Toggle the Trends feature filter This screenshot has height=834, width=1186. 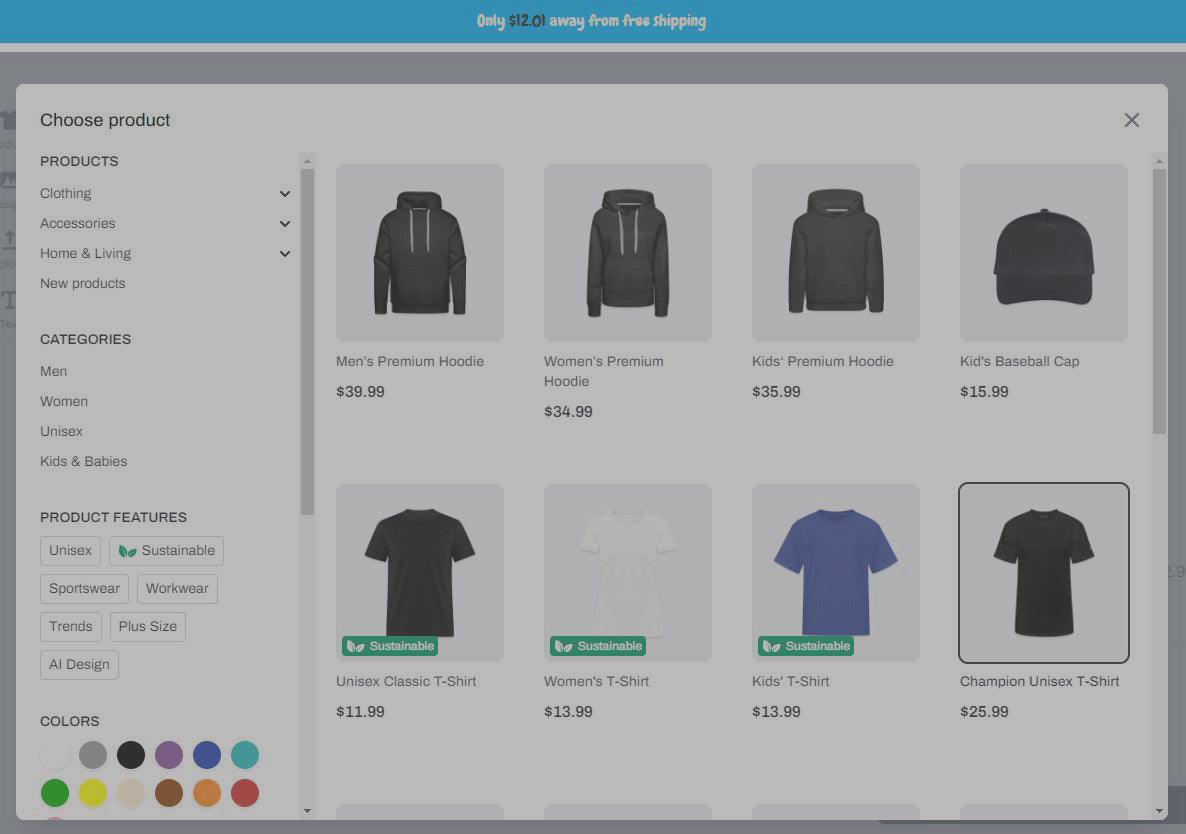(70, 626)
